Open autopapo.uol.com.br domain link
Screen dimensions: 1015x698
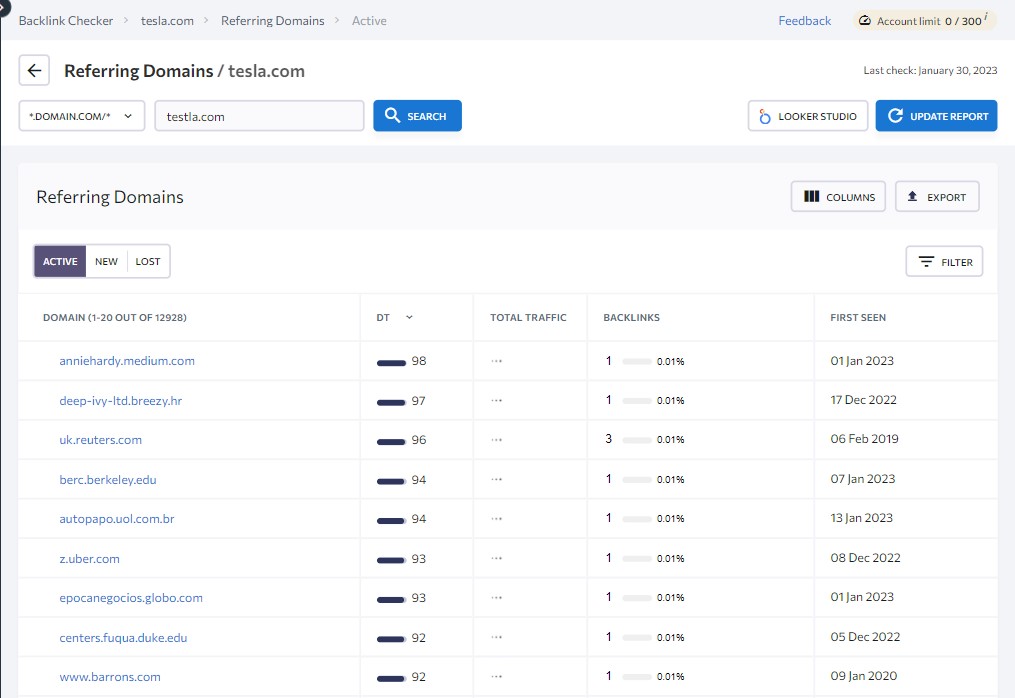pyautogui.click(x=117, y=519)
